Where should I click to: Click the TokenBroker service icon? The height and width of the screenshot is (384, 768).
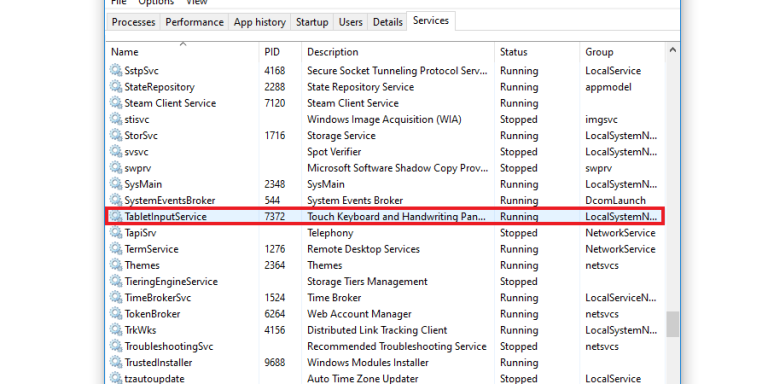pos(116,314)
